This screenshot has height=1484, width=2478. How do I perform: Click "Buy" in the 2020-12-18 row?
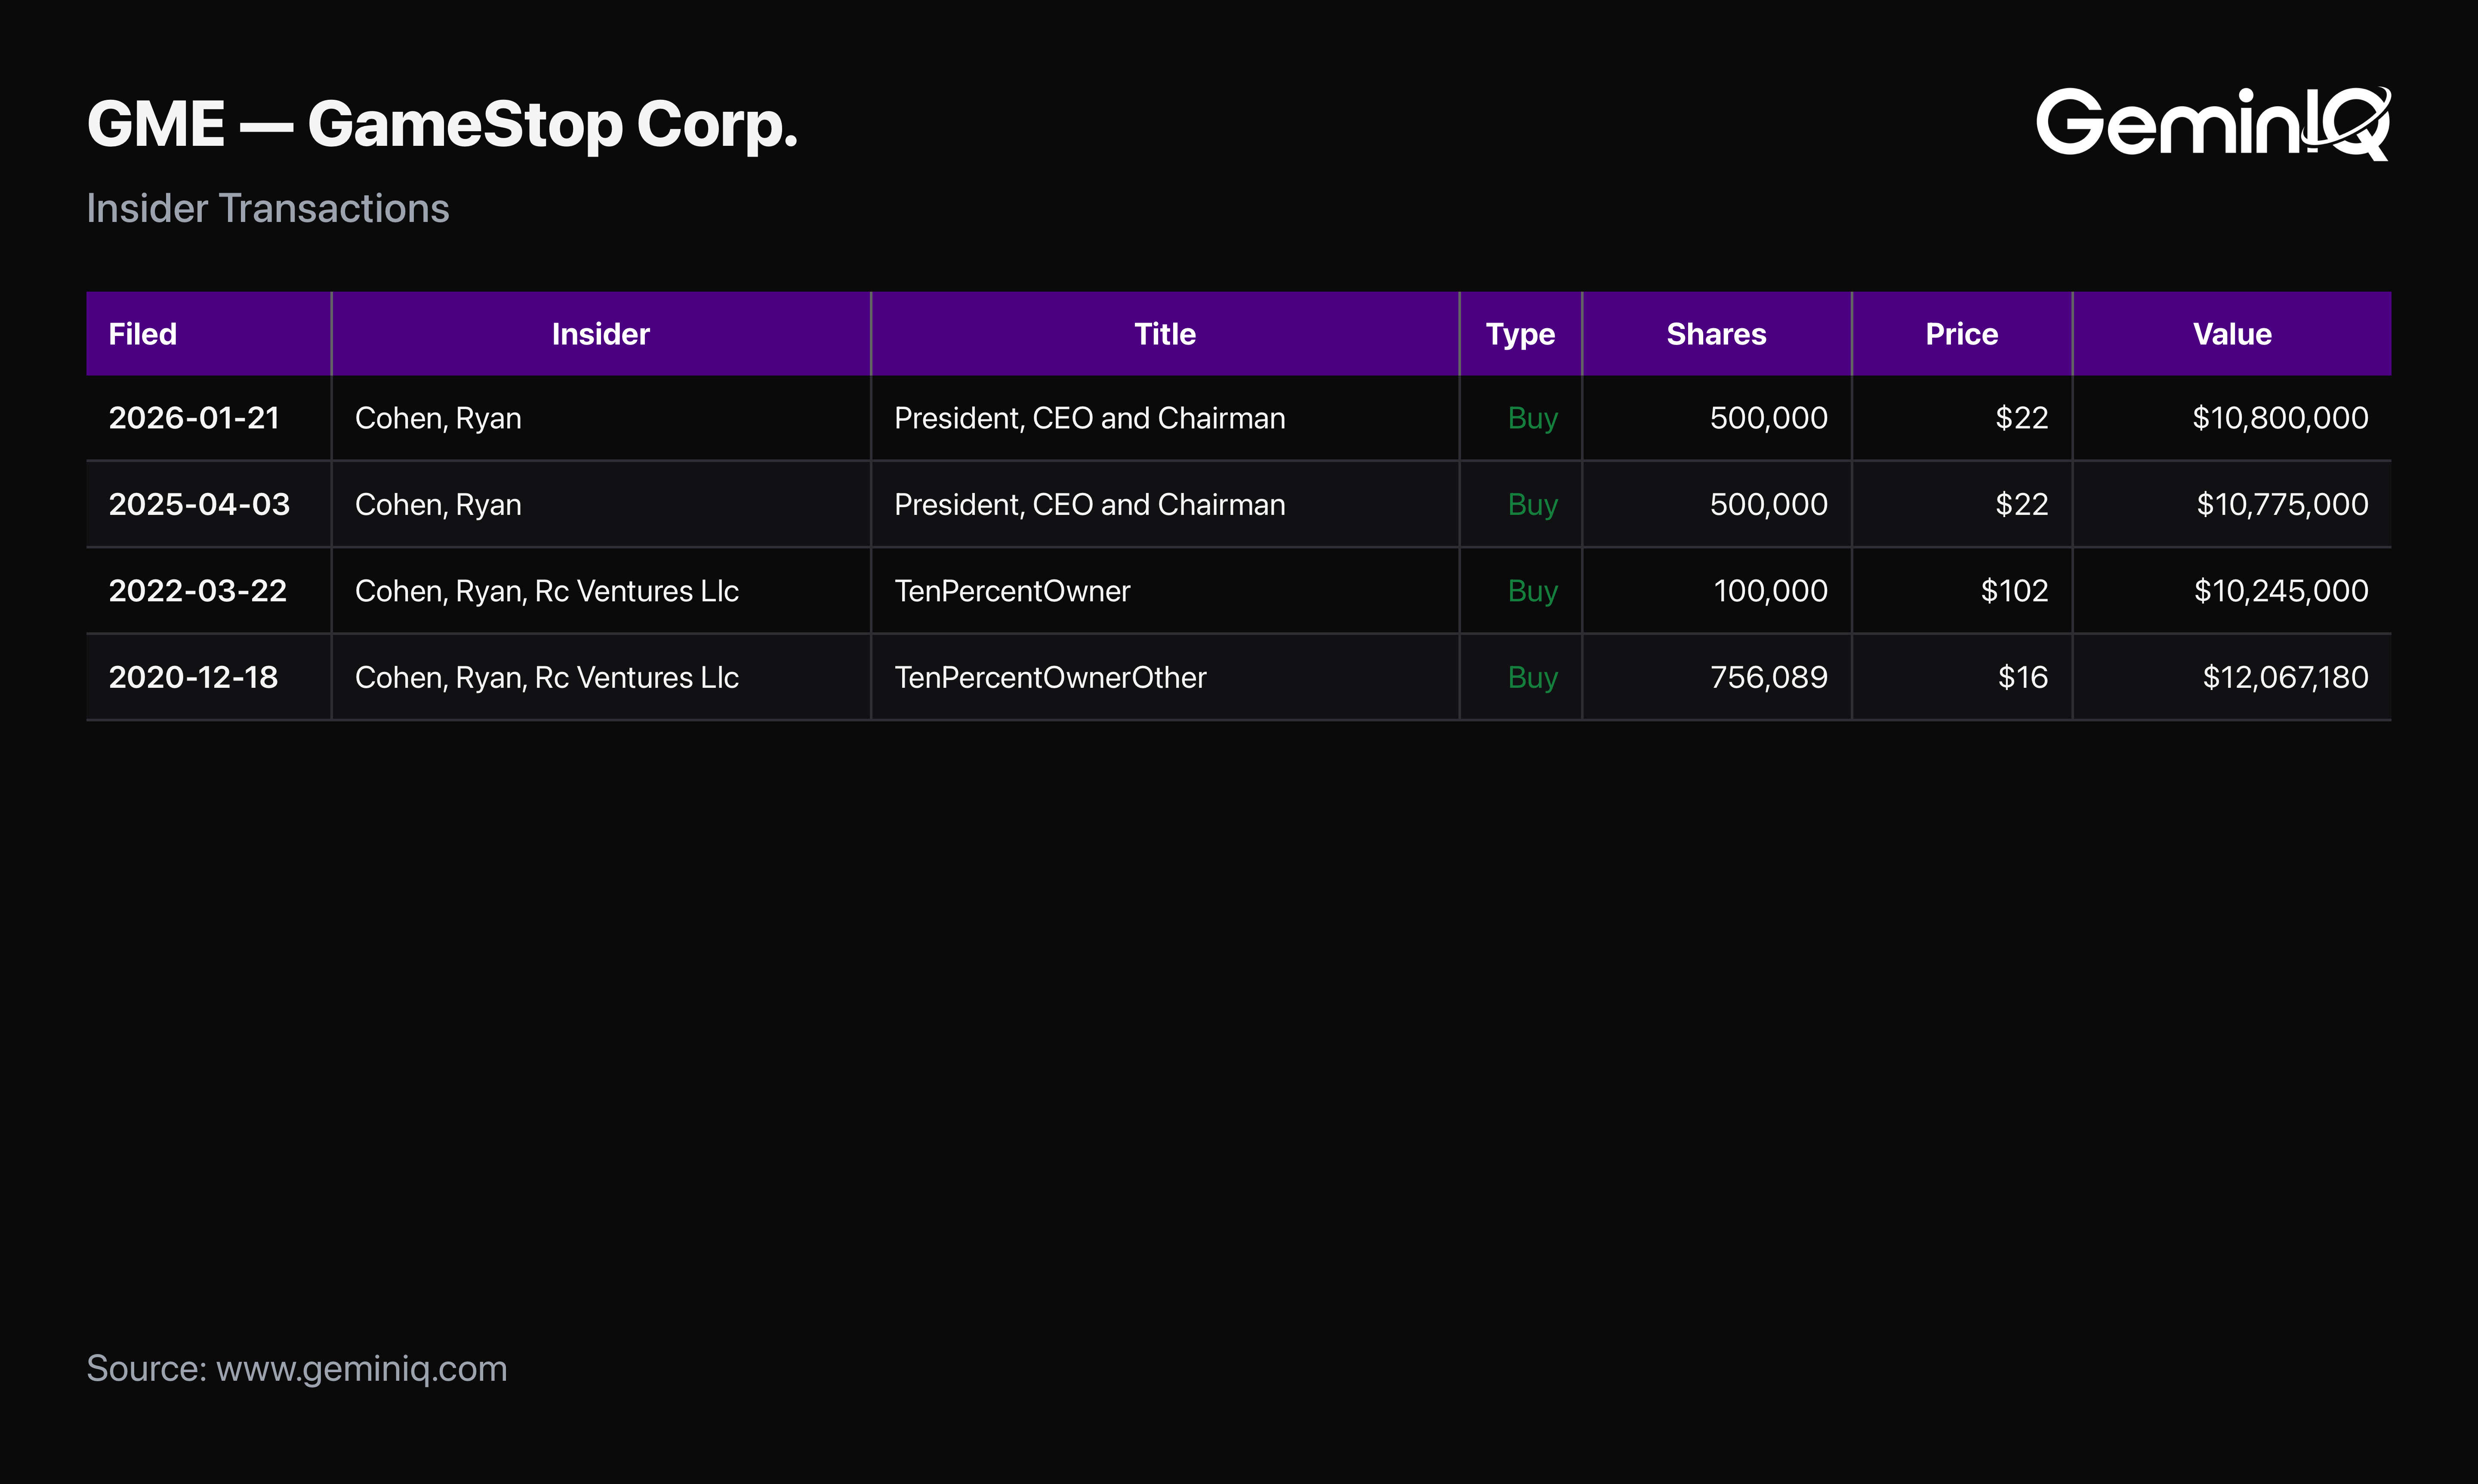tap(1533, 678)
